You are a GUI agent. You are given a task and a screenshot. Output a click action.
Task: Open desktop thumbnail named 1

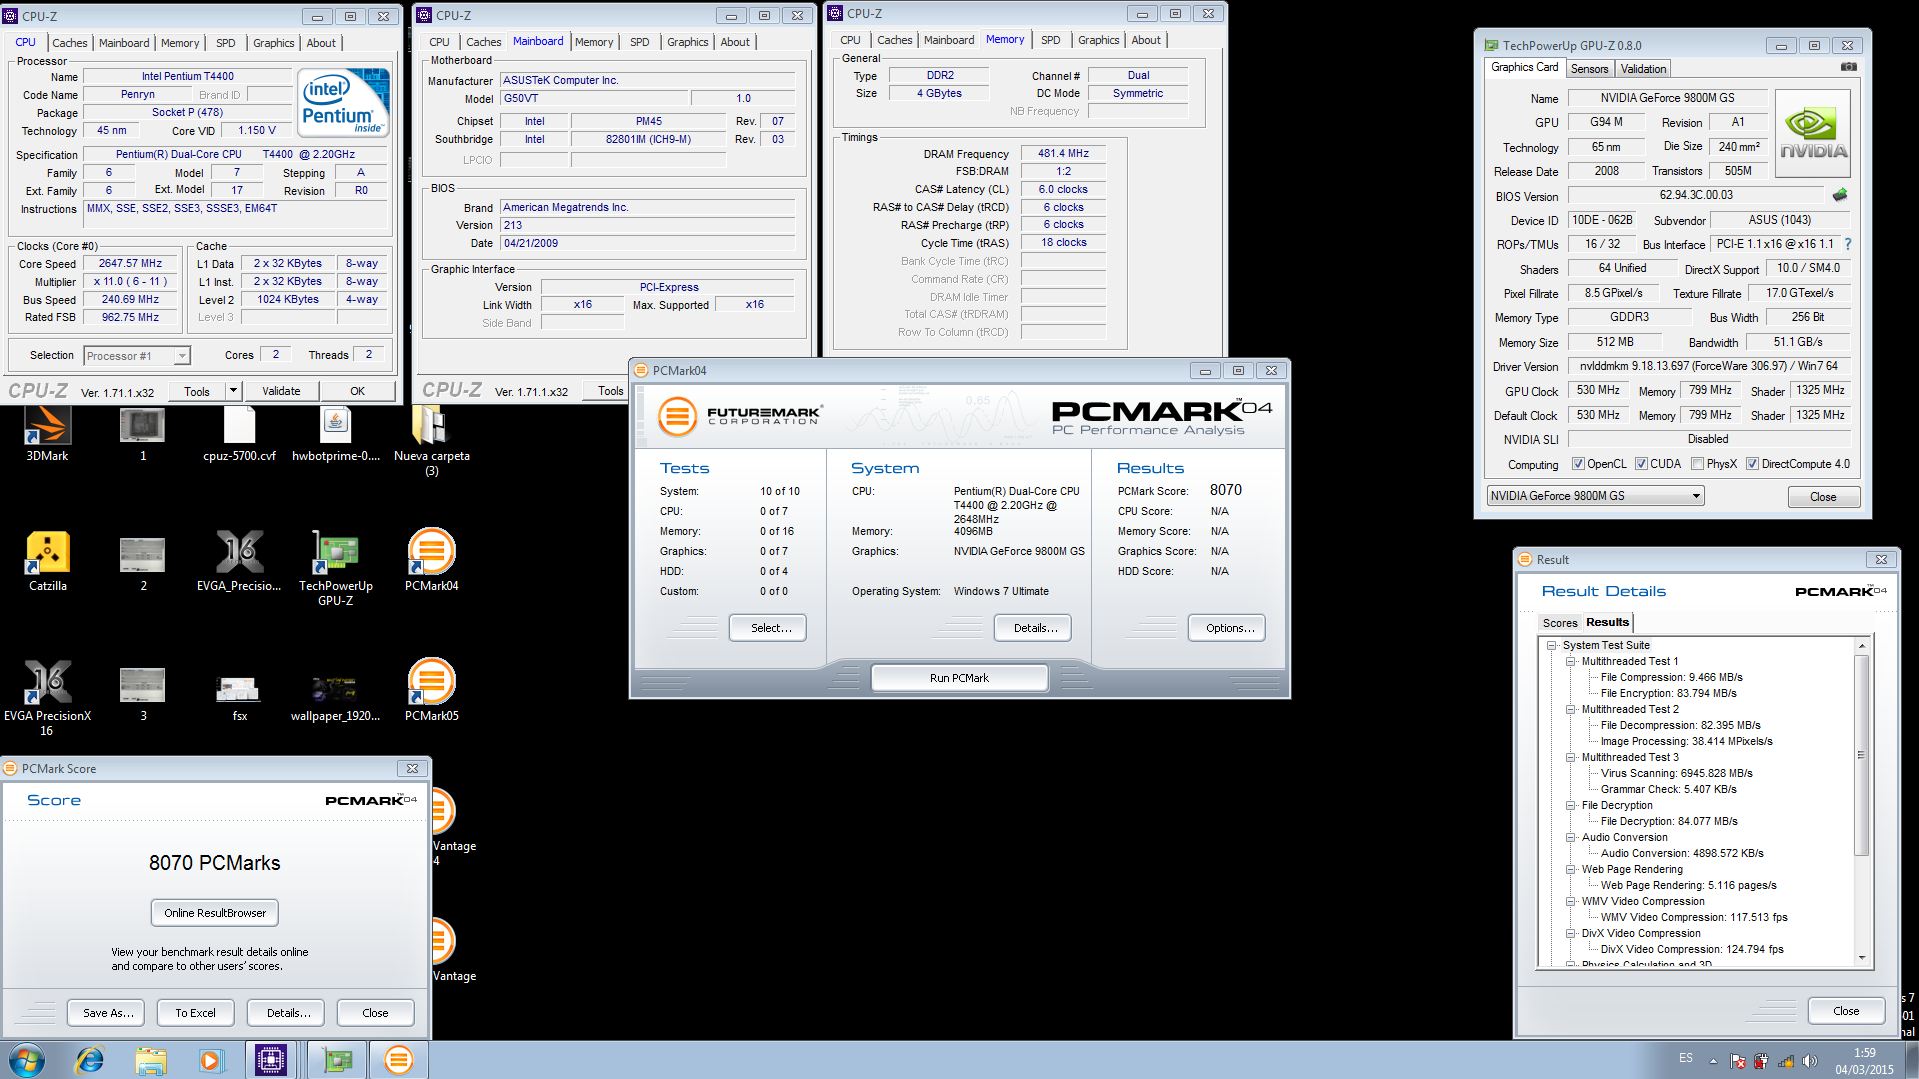(x=143, y=432)
